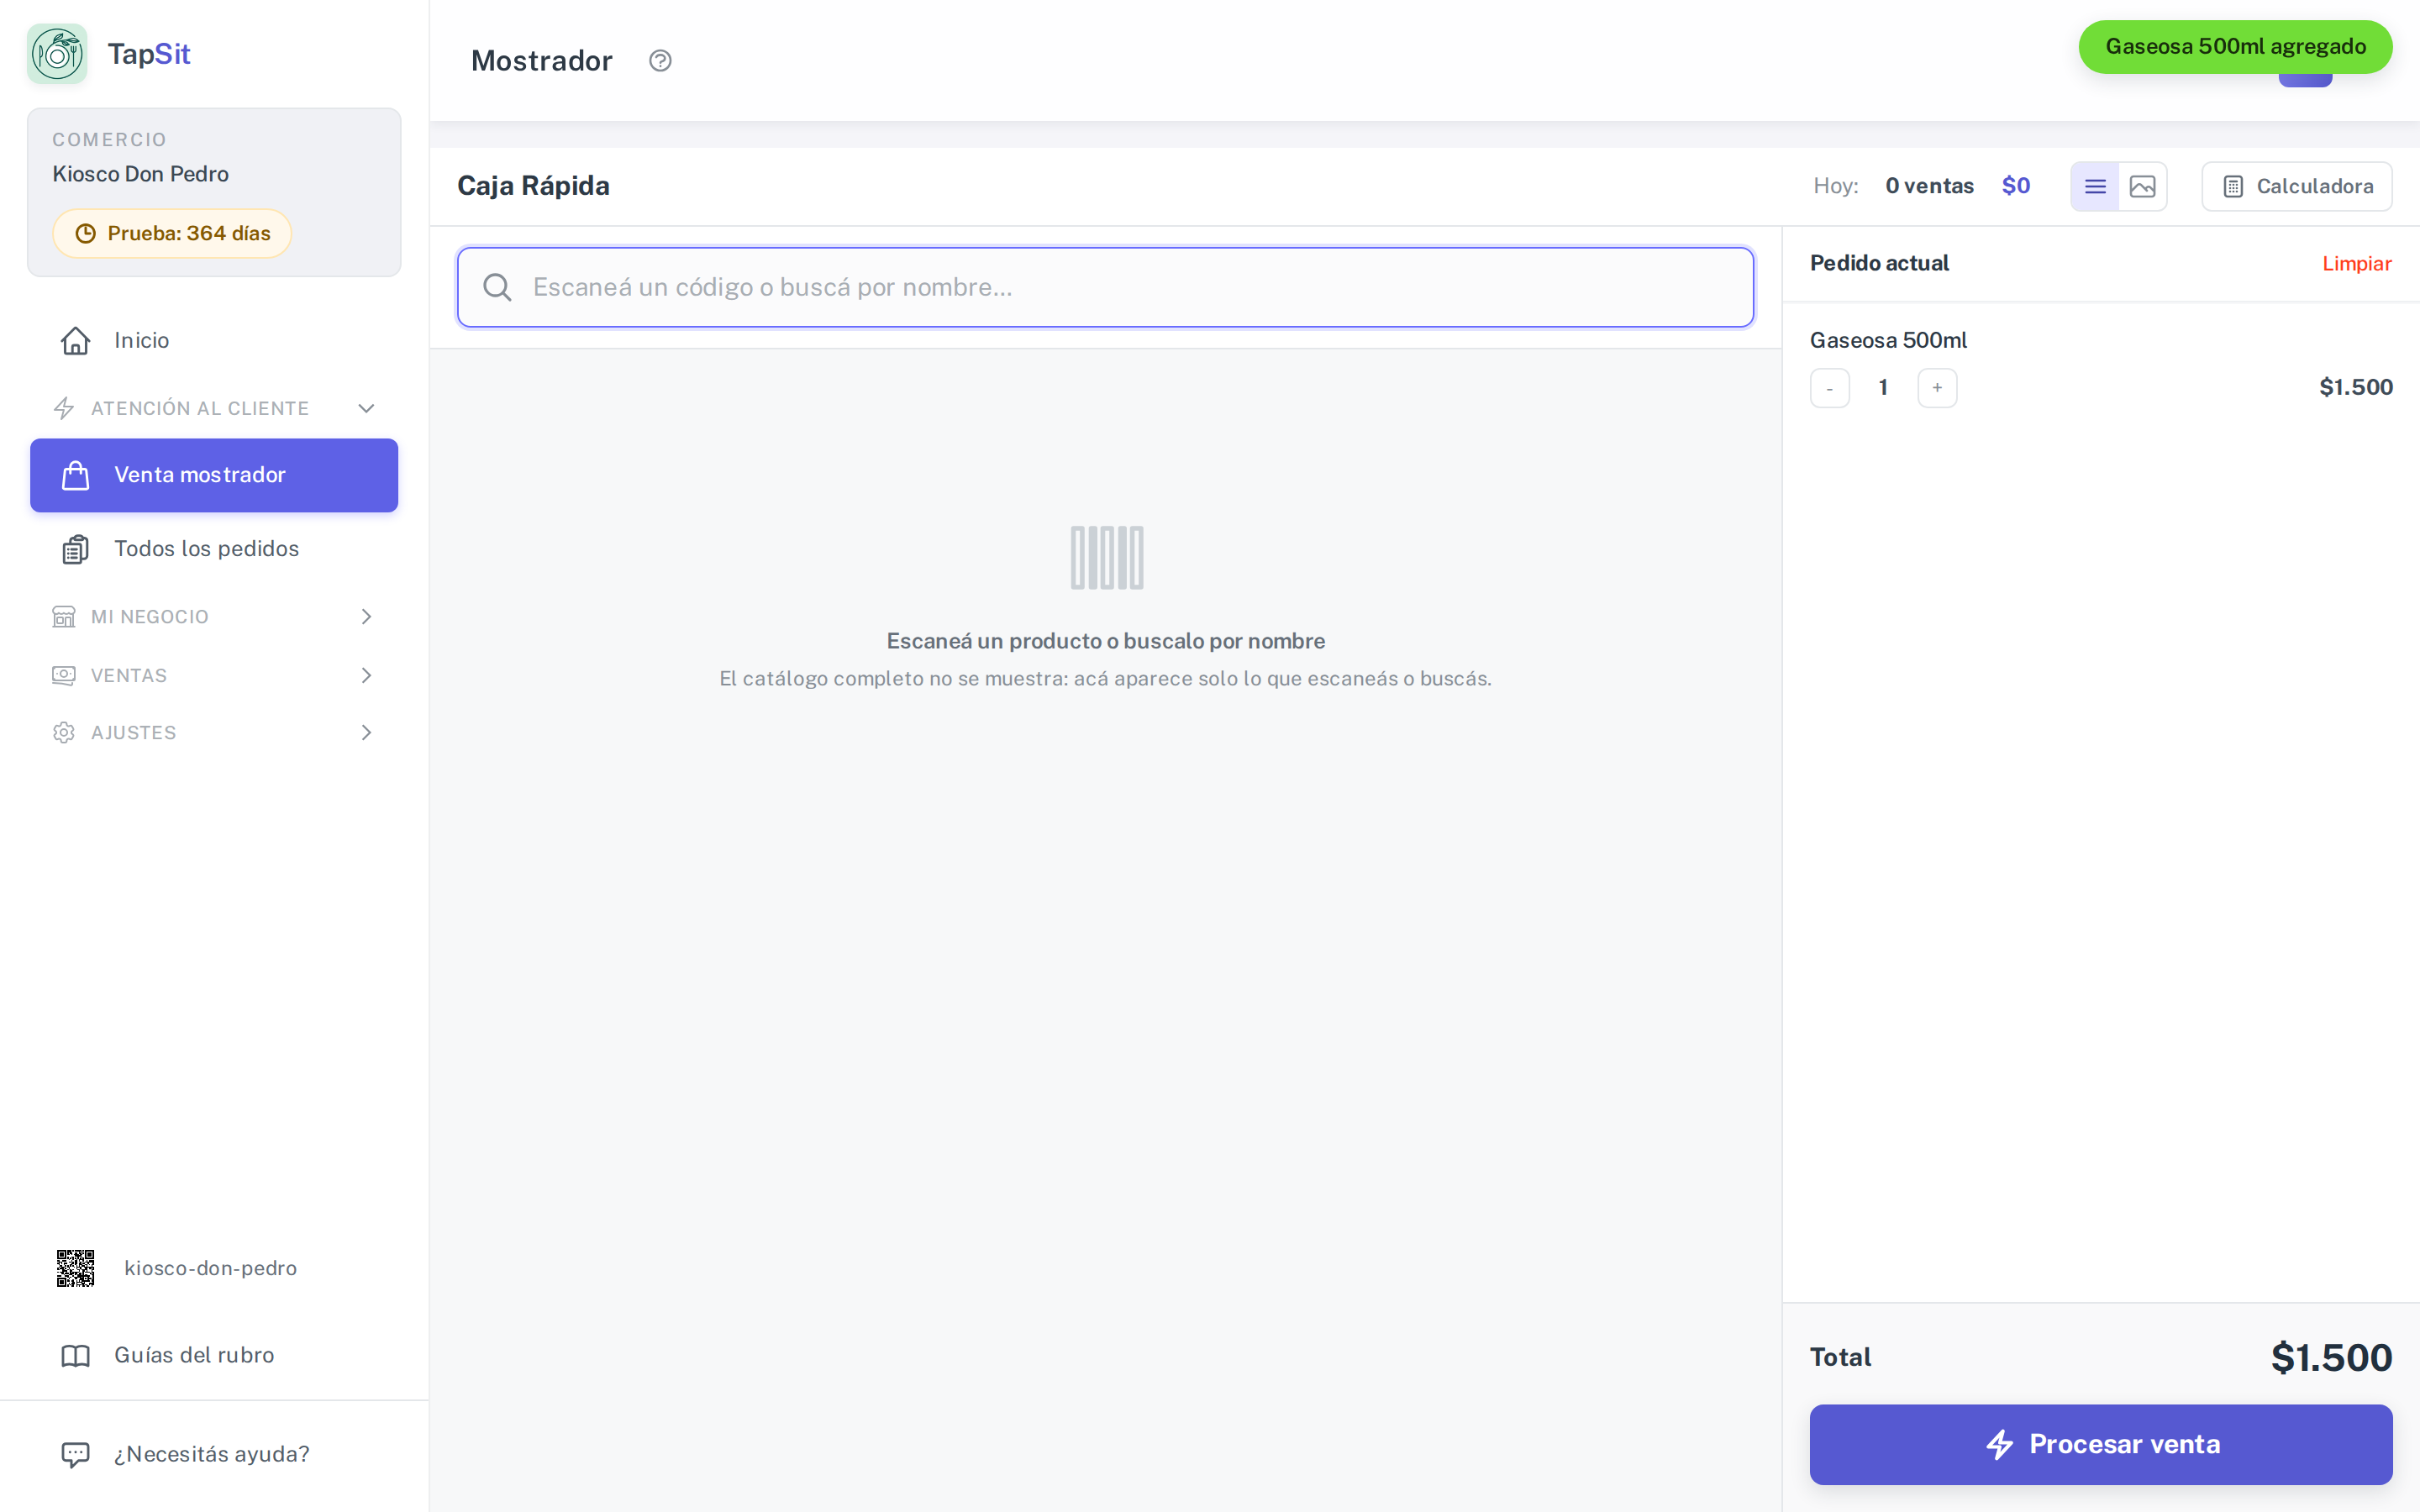The image size is (2420, 1512).
Task: Click the gear icon beside Ajustes
Action: pyautogui.click(x=64, y=732)
